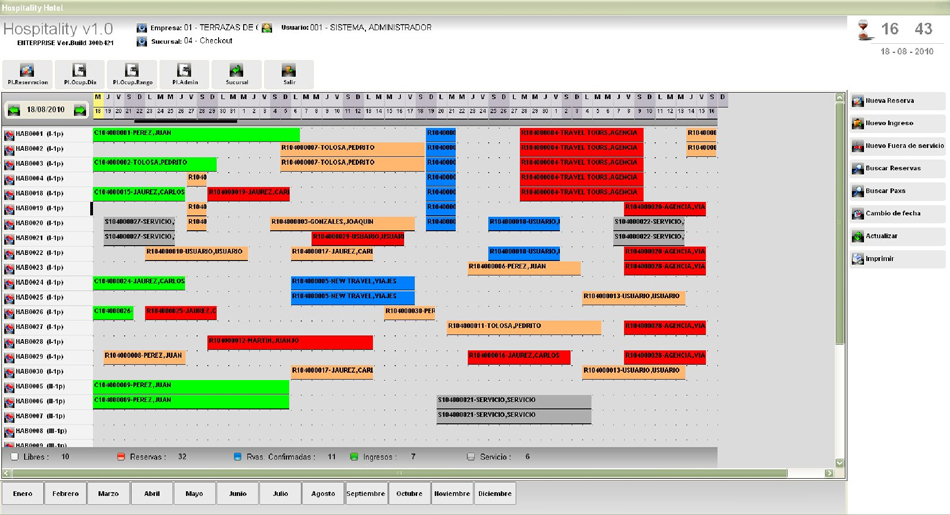Toggle the Rvas. Confirmadas legend checkbox
Screen dimensions: 950x515
pyautogui.click(x=237, y=457)
